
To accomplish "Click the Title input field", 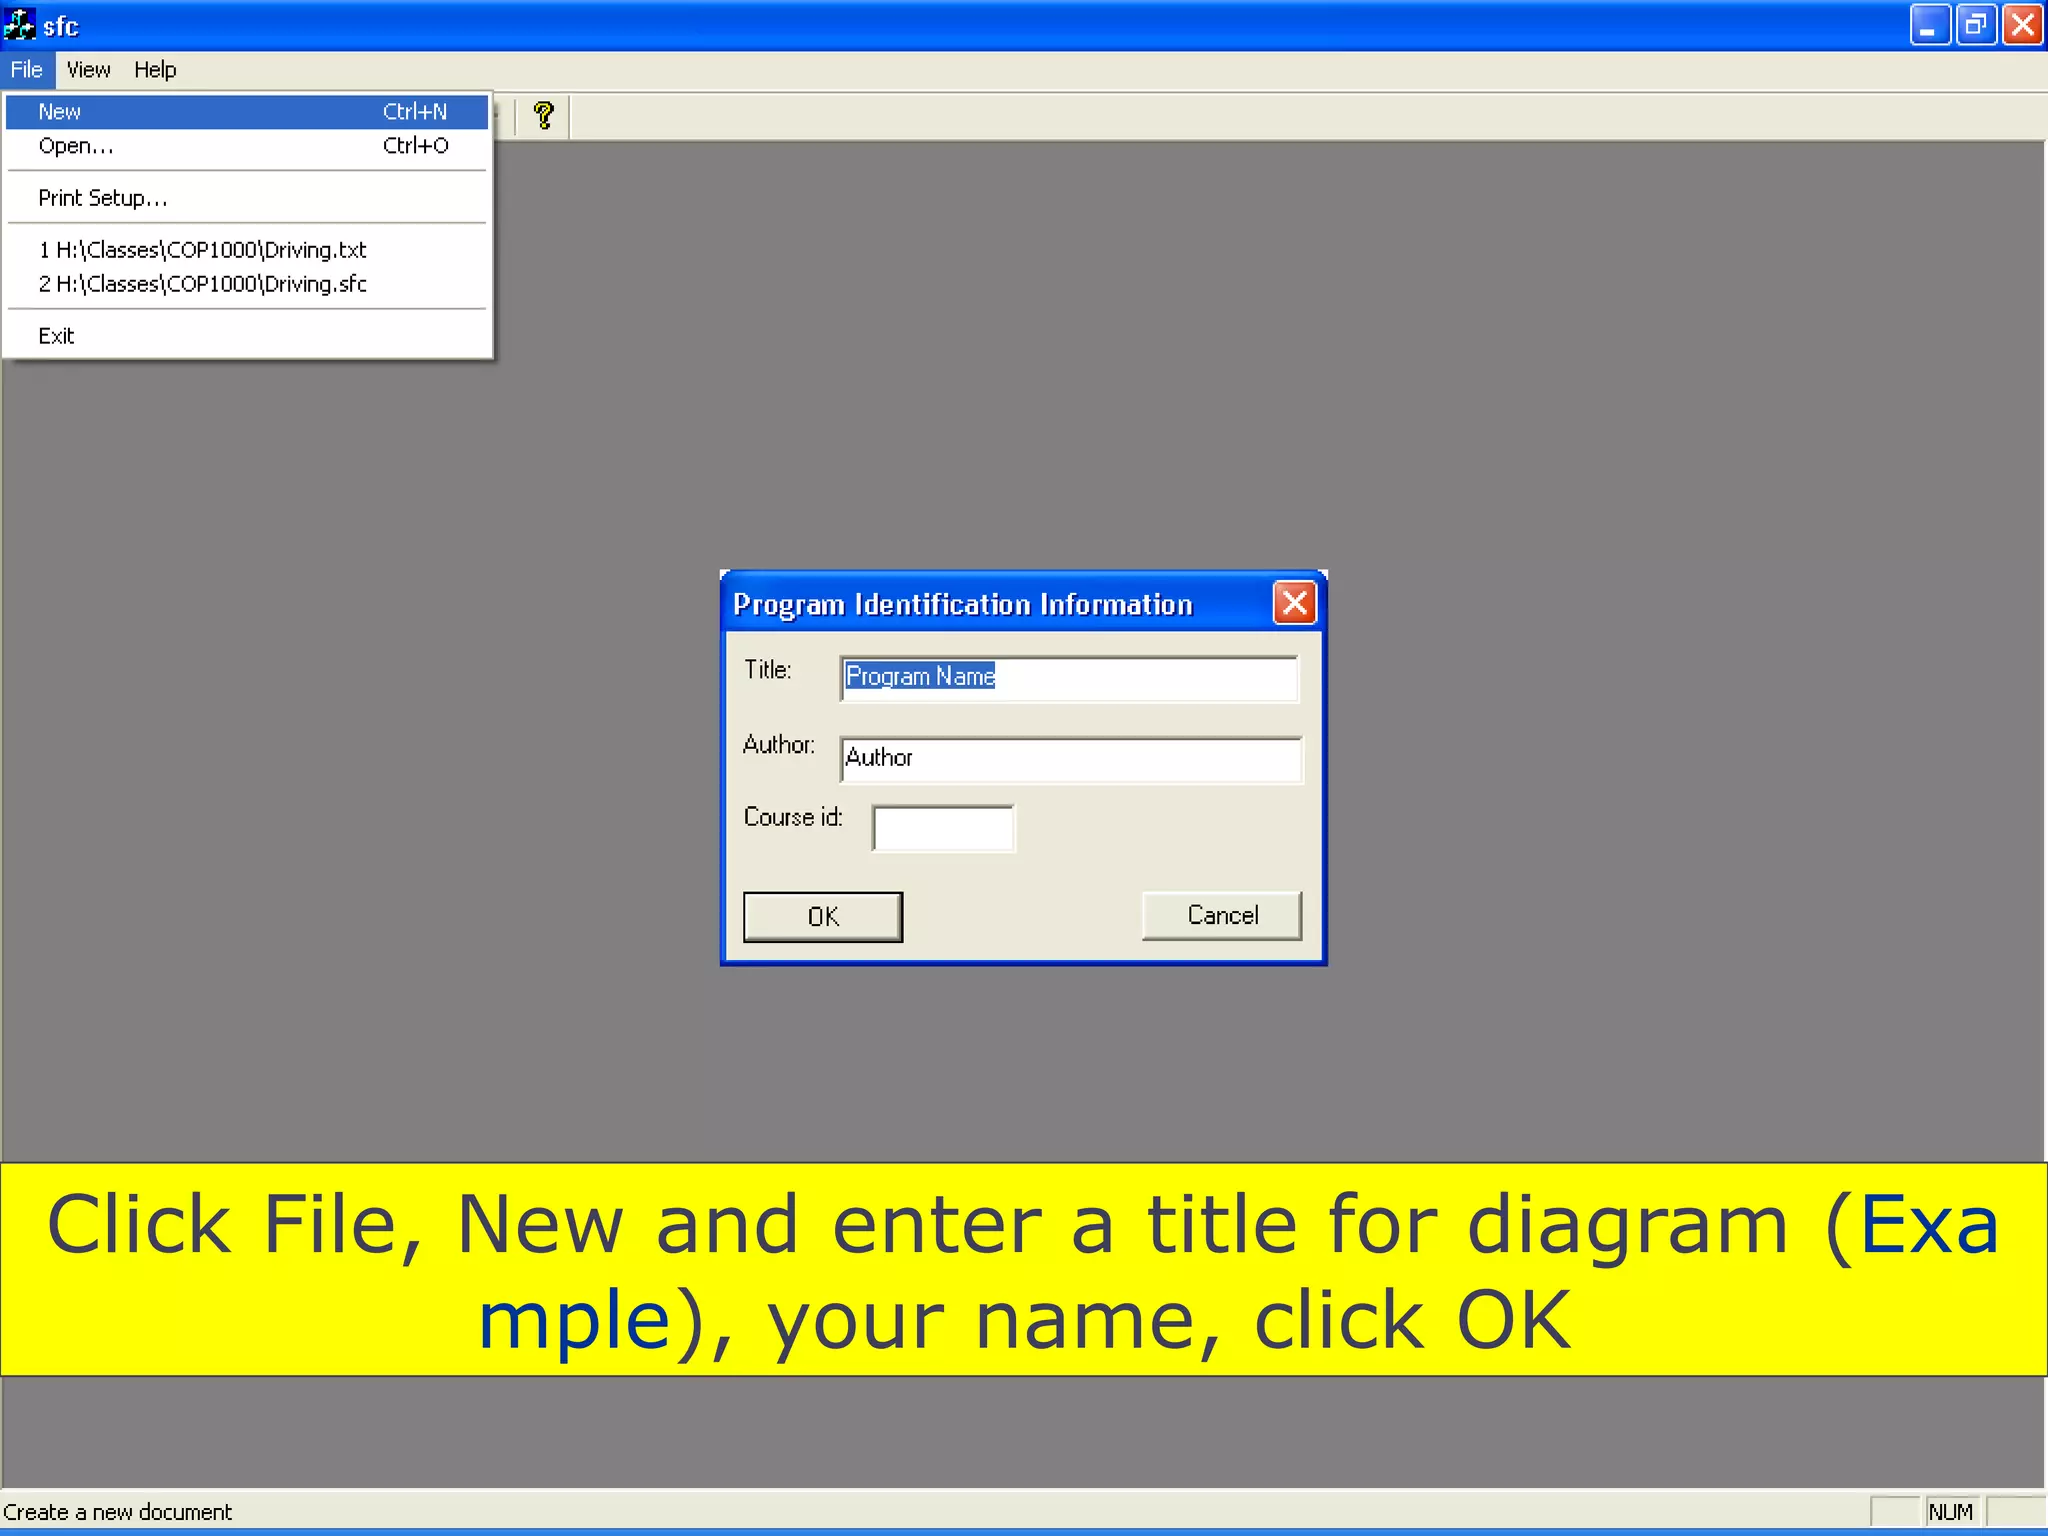I will pos(1069,678).
